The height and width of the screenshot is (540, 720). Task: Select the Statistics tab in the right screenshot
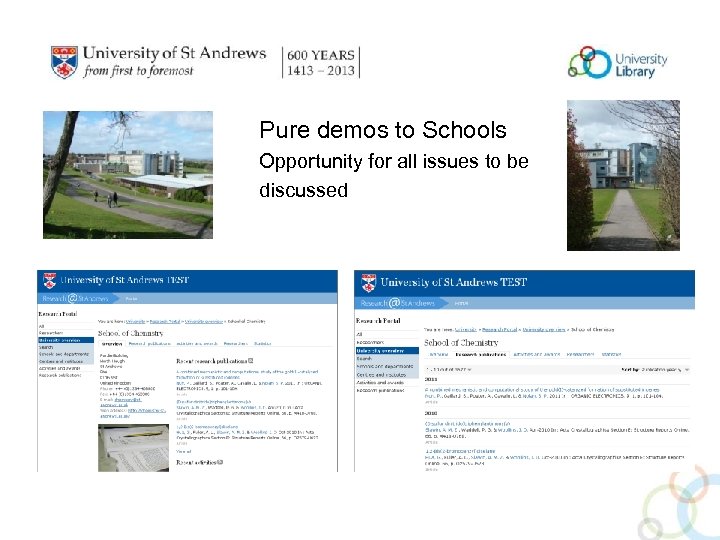[x=611, y=354]
